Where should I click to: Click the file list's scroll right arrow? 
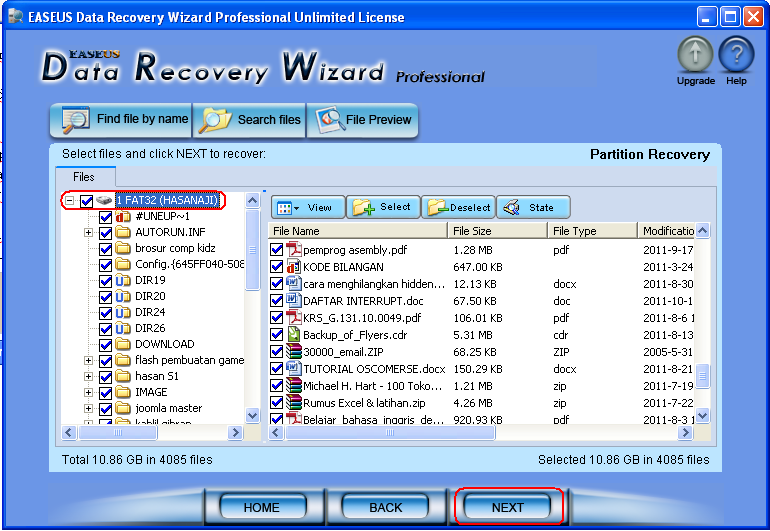coord(685,432)
